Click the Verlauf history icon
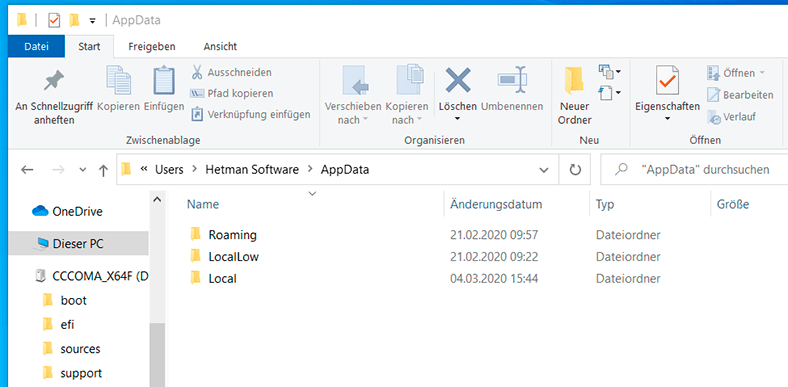Image resolution: width=788 pixels, height=387 pixels. pos(714,117)
